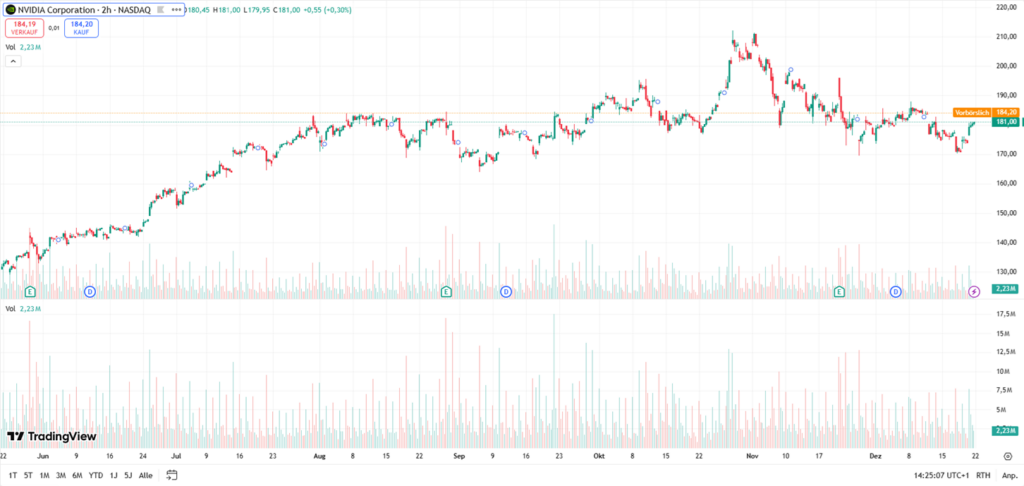Click the 0,01 spread value
This screenshot has width=1024, height=486.
pos(54,28)
